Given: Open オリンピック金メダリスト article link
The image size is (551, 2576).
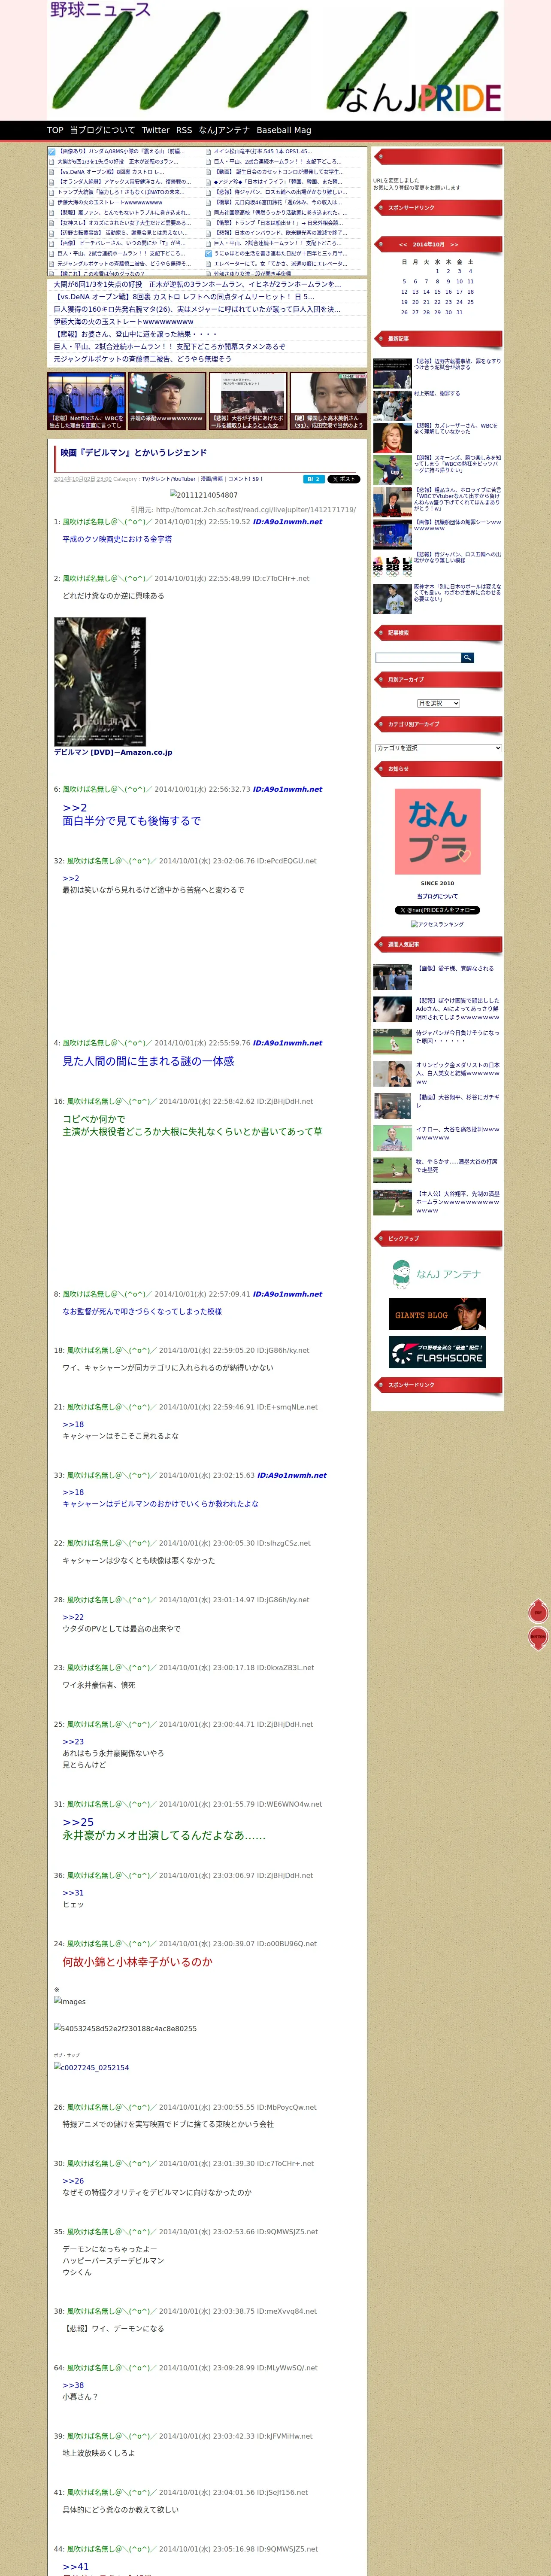Looking at the screenshot, I should click(458, 1073).
